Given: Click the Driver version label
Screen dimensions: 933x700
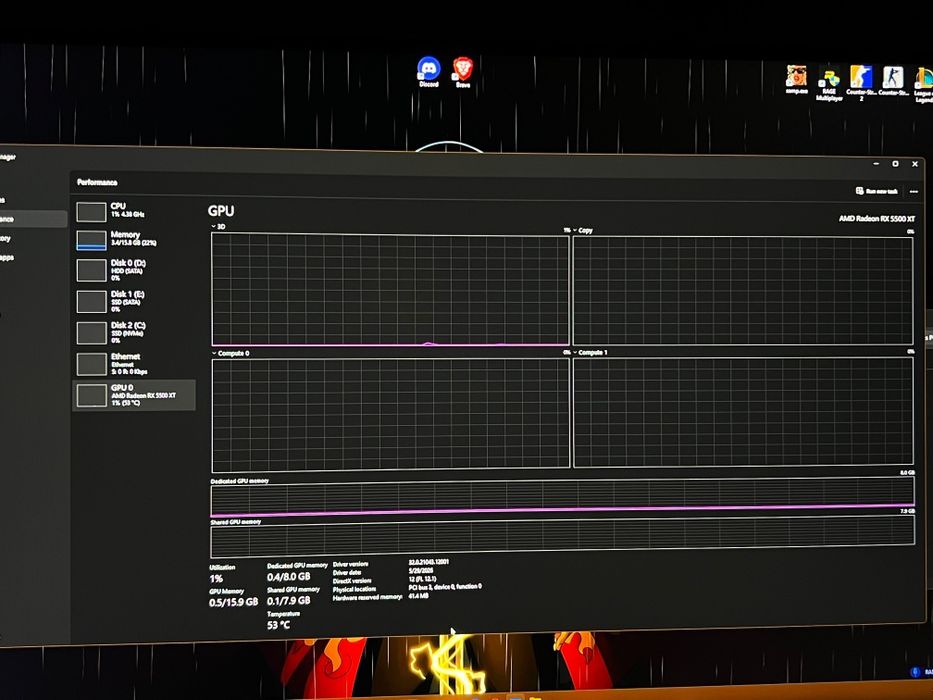Looking at the screenshot, I should click(x=350, y=564).
